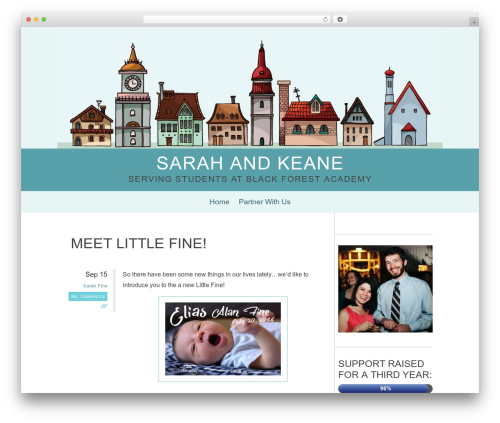500x423 pixels.
Task: Open the Home menu item
Action: (x=219, y=202)
